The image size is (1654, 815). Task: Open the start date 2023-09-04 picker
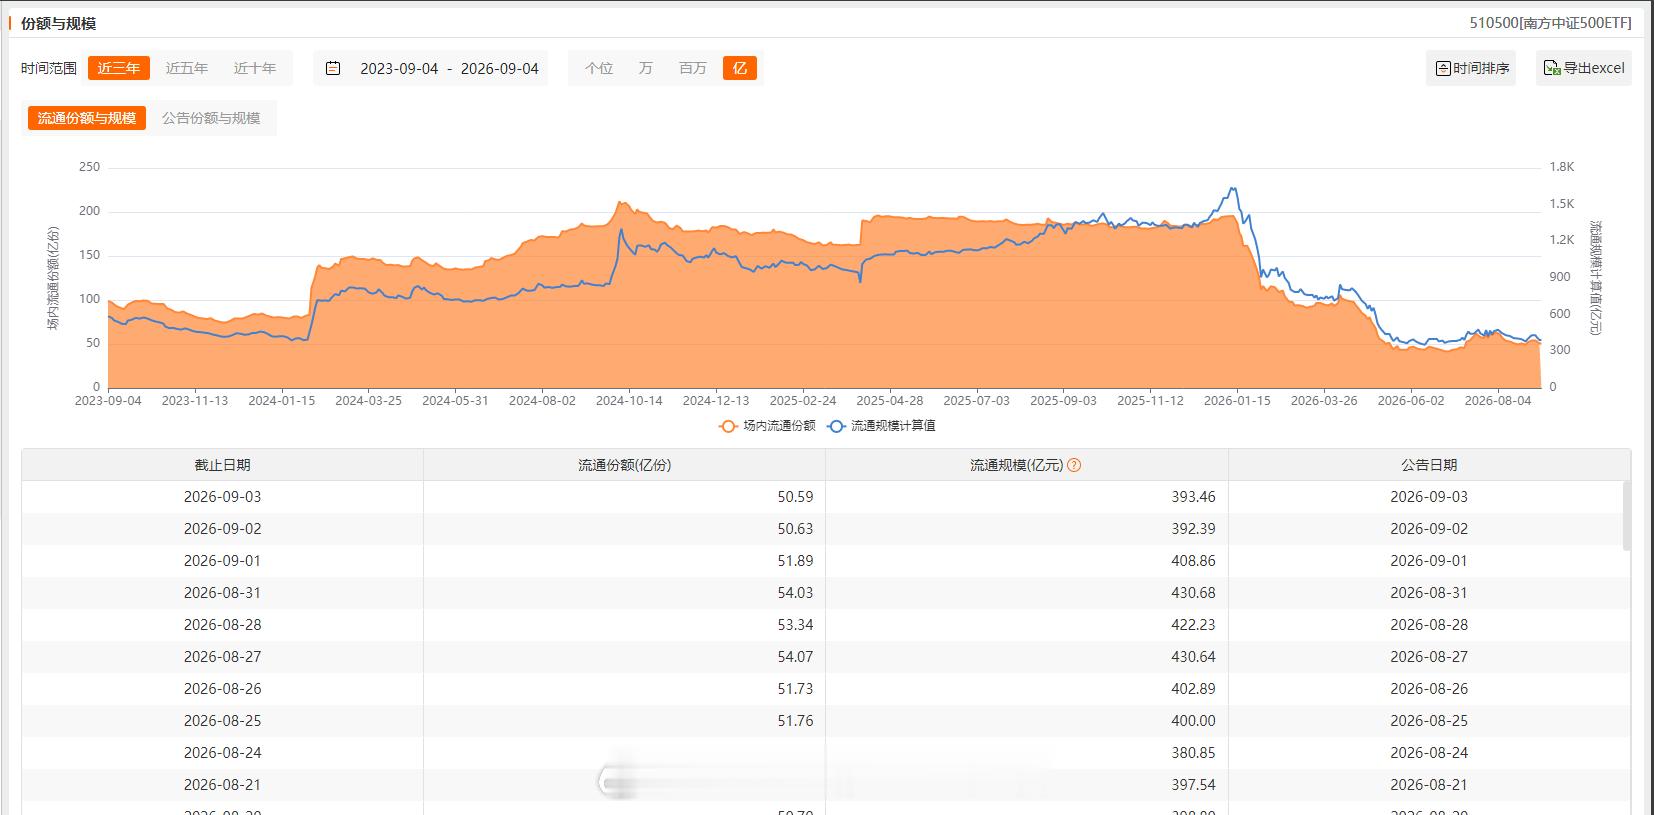[x=399, y=68]
